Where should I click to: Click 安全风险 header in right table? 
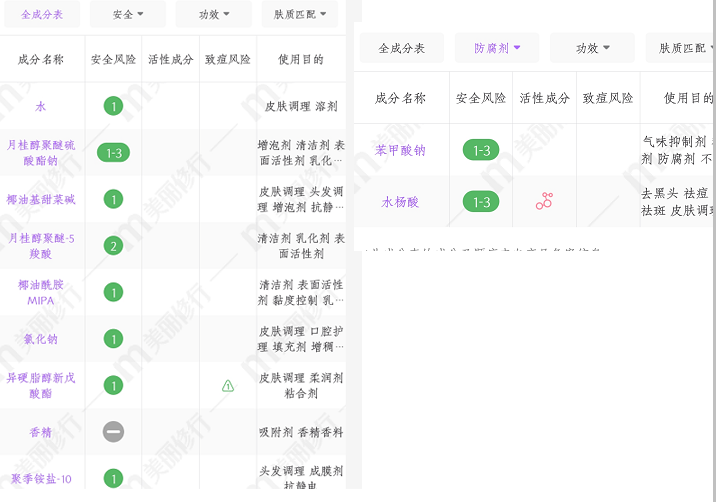[481, 98]
